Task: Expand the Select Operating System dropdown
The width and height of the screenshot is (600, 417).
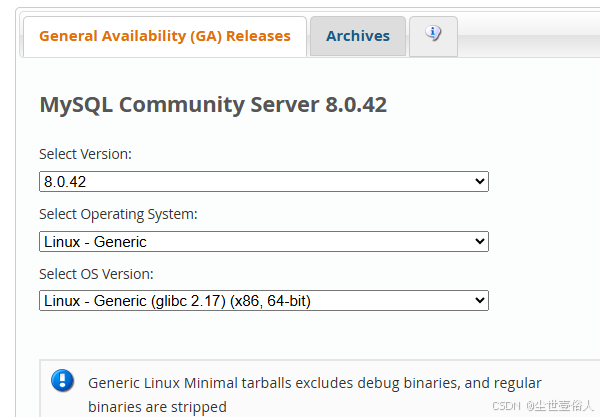Action: pyautogui.click(x=264, y=241)
